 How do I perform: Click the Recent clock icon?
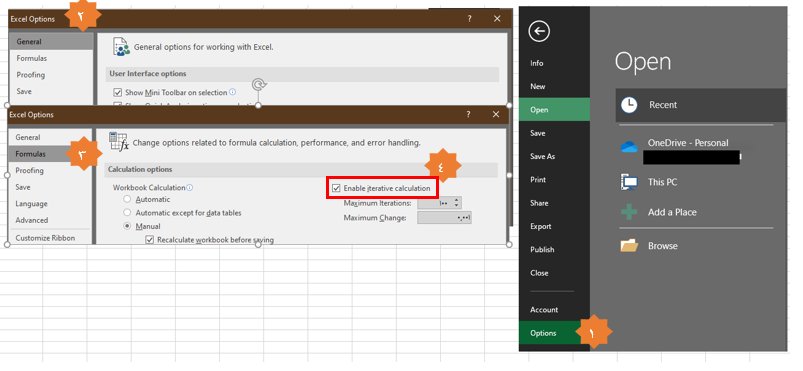pyautogui.click(x=629, y=105)
